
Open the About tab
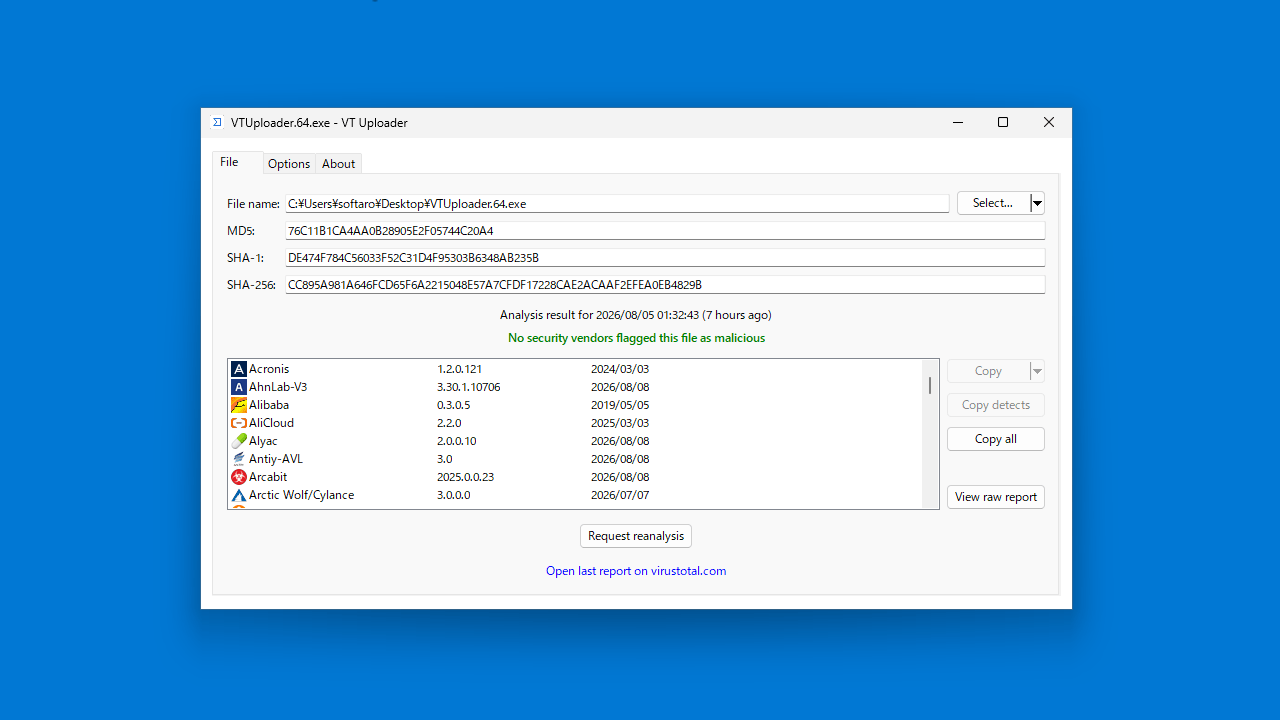[339, 164]
